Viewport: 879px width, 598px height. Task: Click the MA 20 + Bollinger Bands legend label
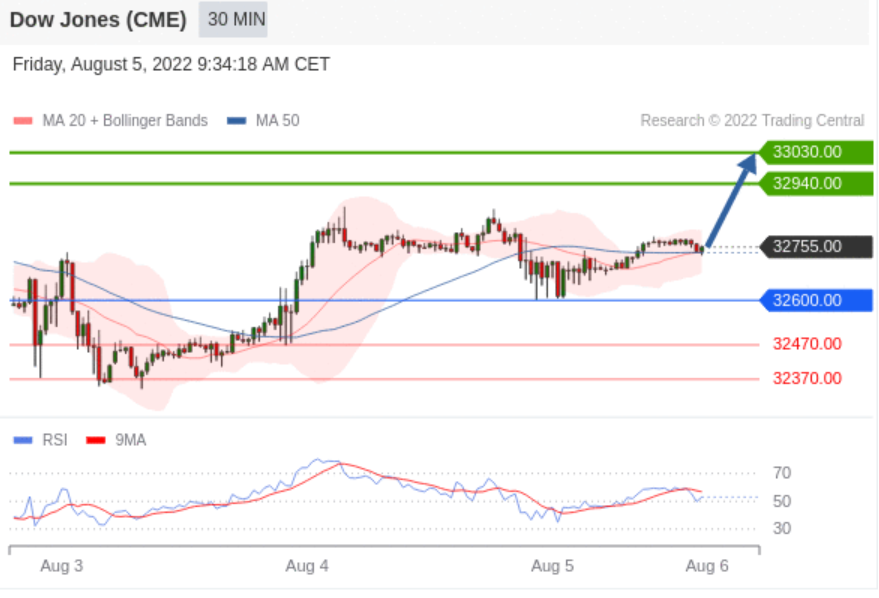[x=125, y=120]
